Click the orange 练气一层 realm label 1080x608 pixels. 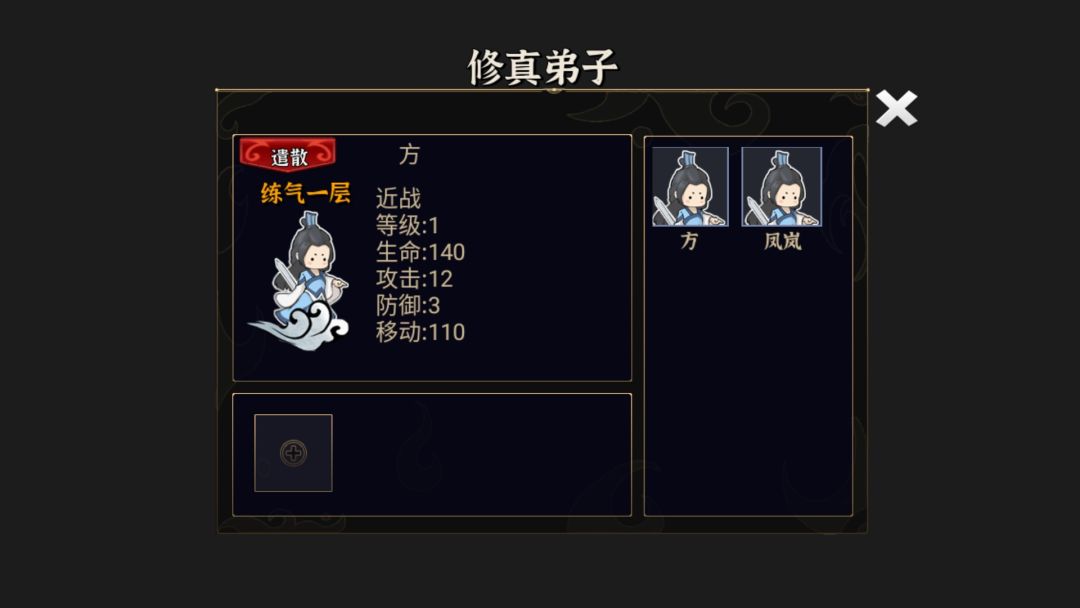point(305,193)
